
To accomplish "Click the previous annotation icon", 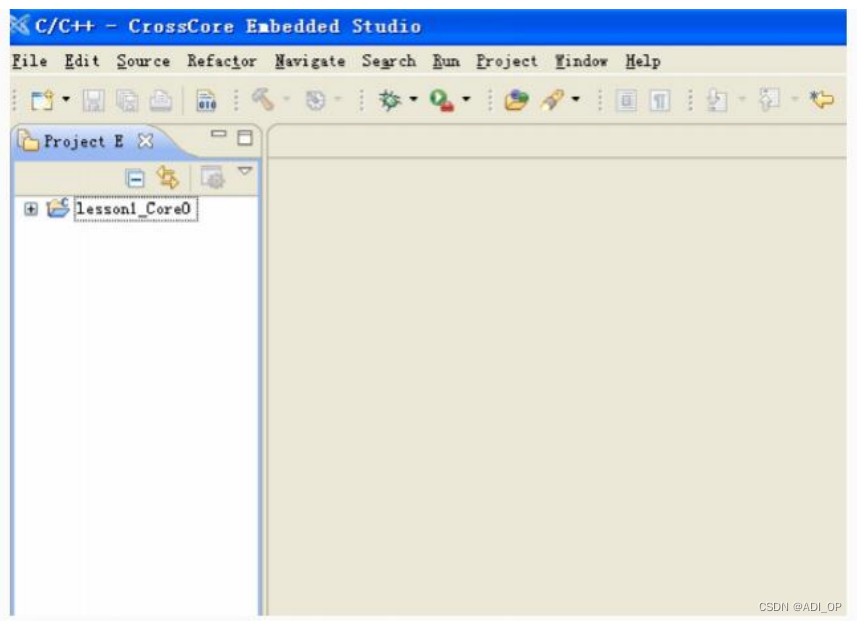I will coord(770,100).
